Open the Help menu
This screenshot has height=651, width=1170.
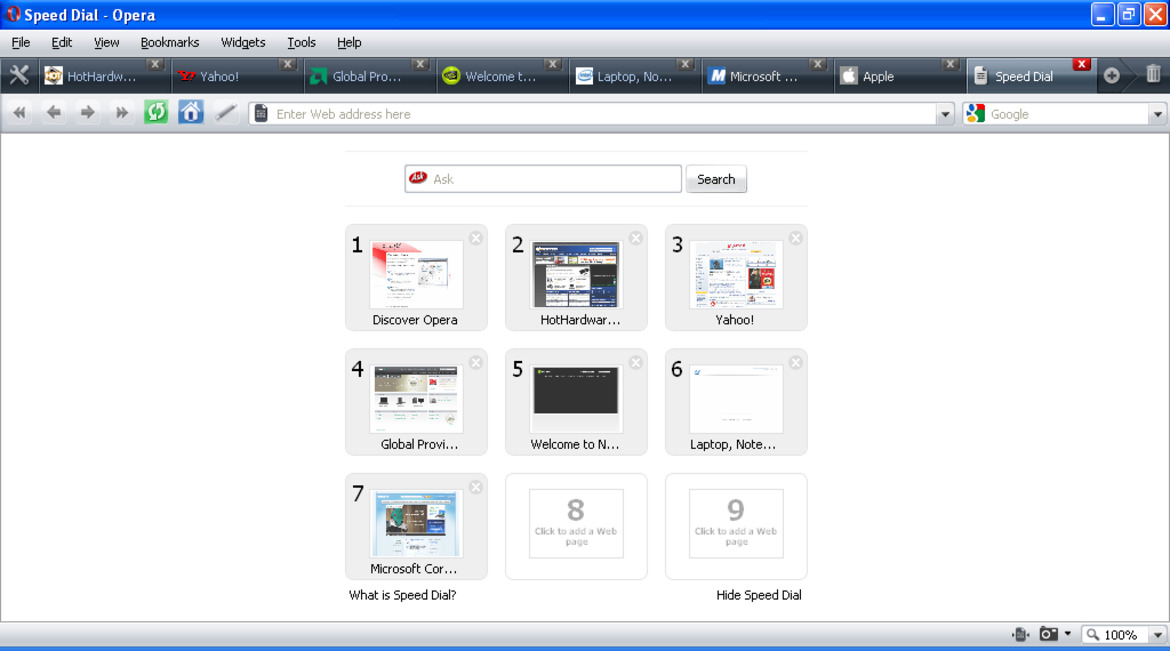(348, 43)
